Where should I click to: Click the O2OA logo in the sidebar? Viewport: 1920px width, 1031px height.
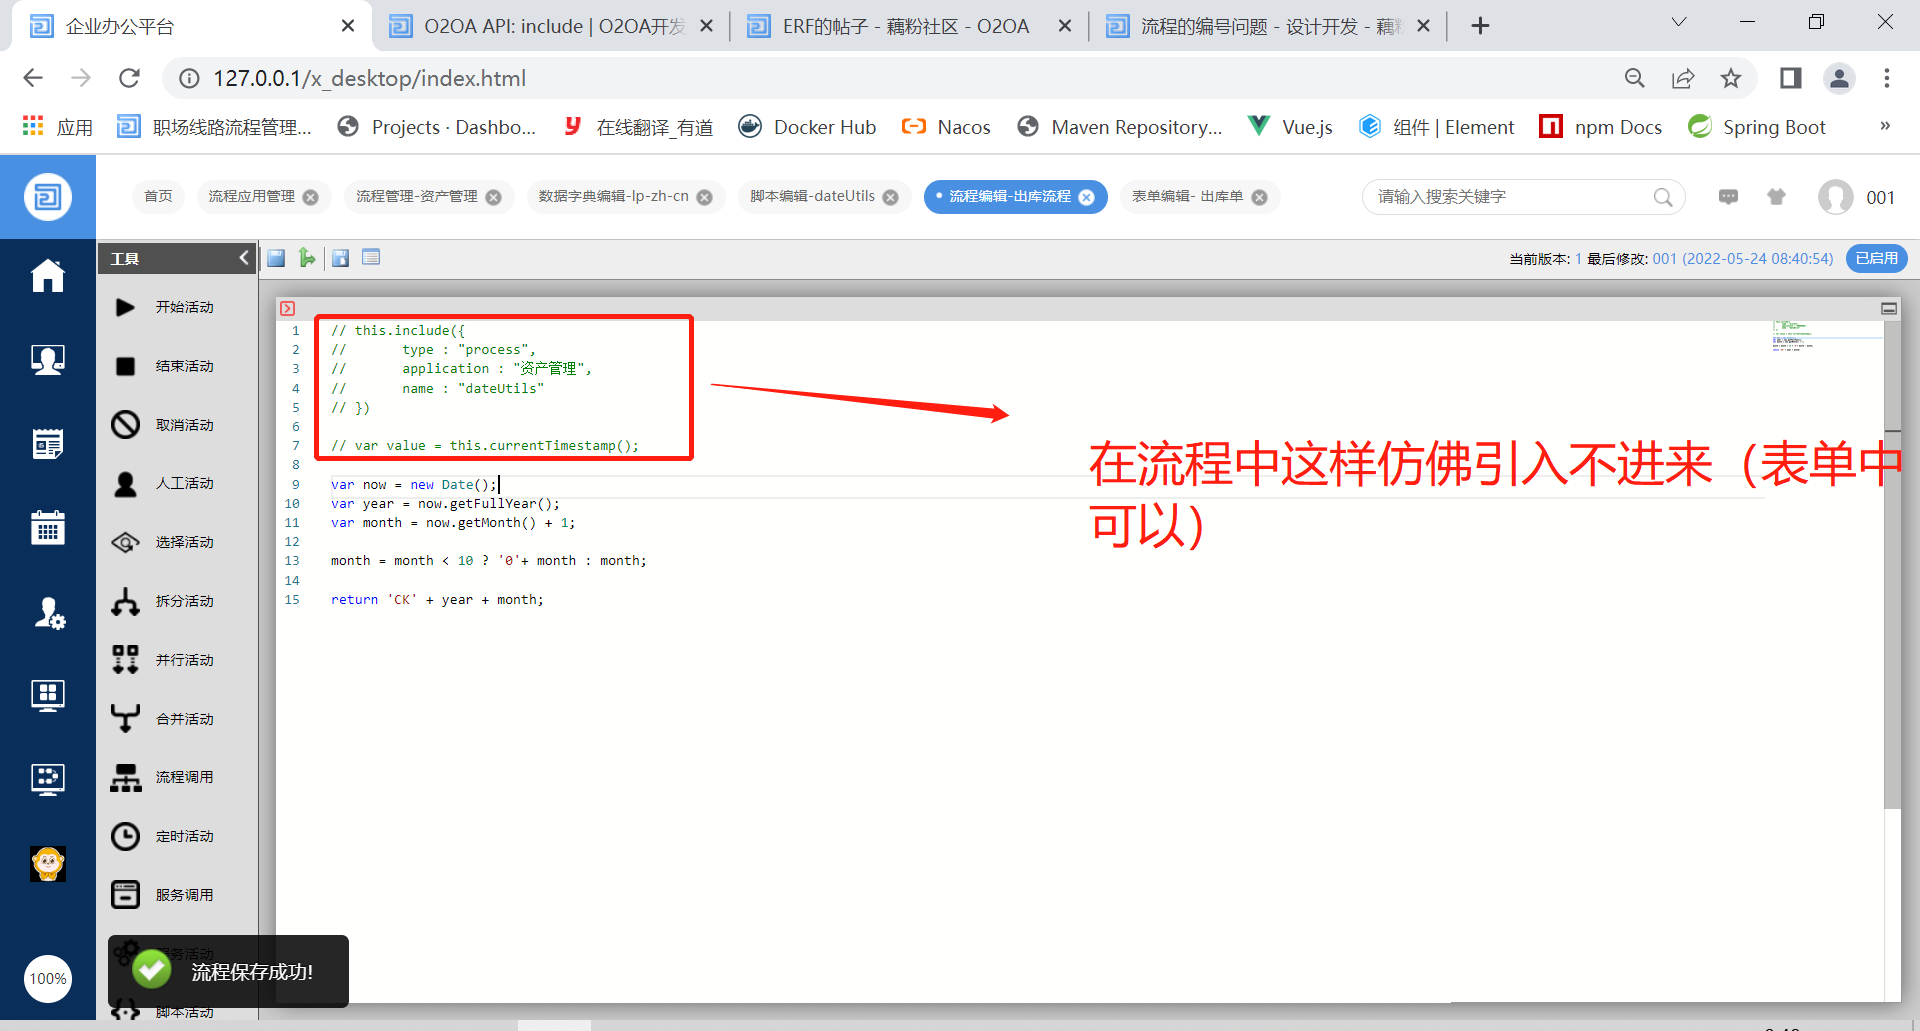48,197
